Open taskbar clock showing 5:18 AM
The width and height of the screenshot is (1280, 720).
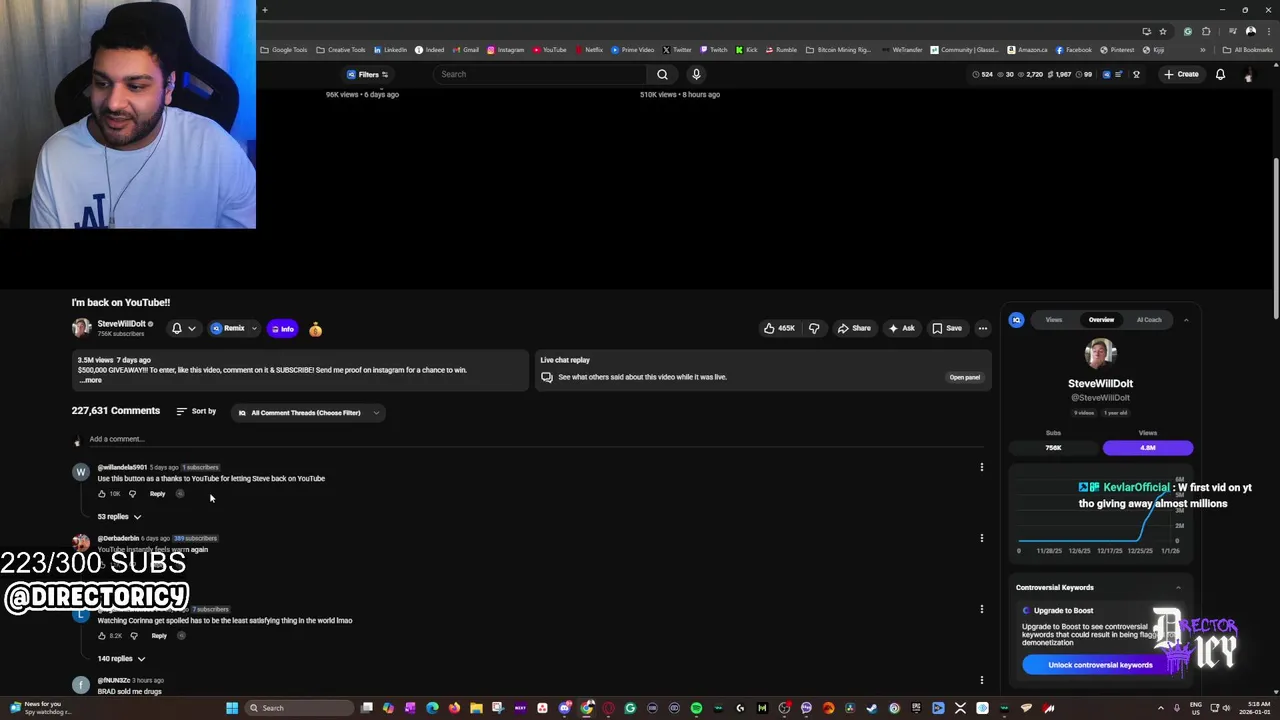pyautogui.click(x=1253, y=708)
